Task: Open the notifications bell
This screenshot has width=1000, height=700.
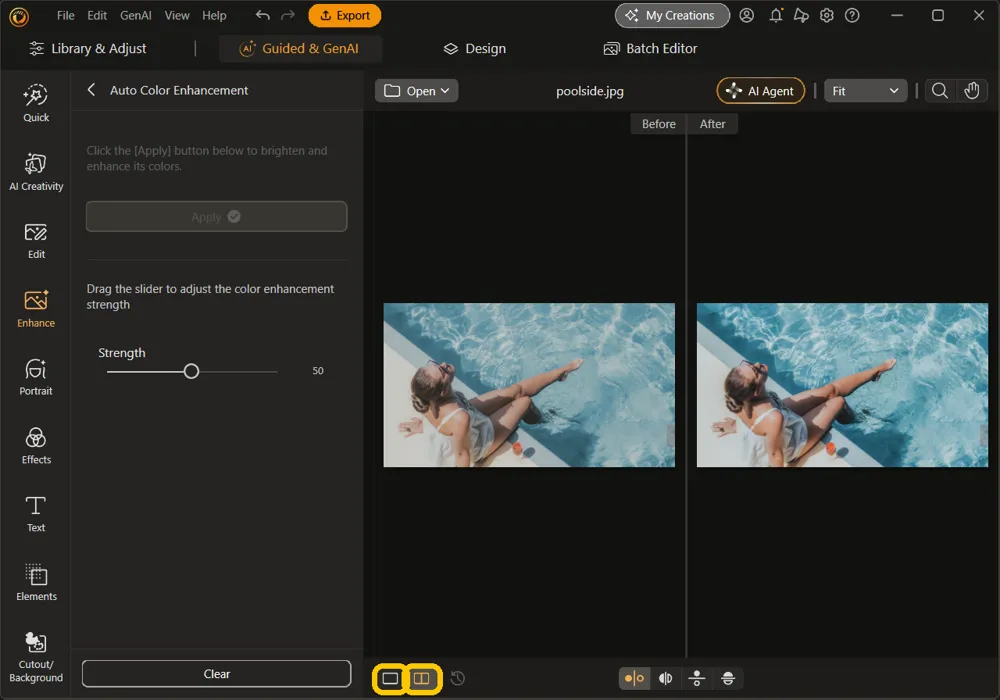Action: [776, 15]
